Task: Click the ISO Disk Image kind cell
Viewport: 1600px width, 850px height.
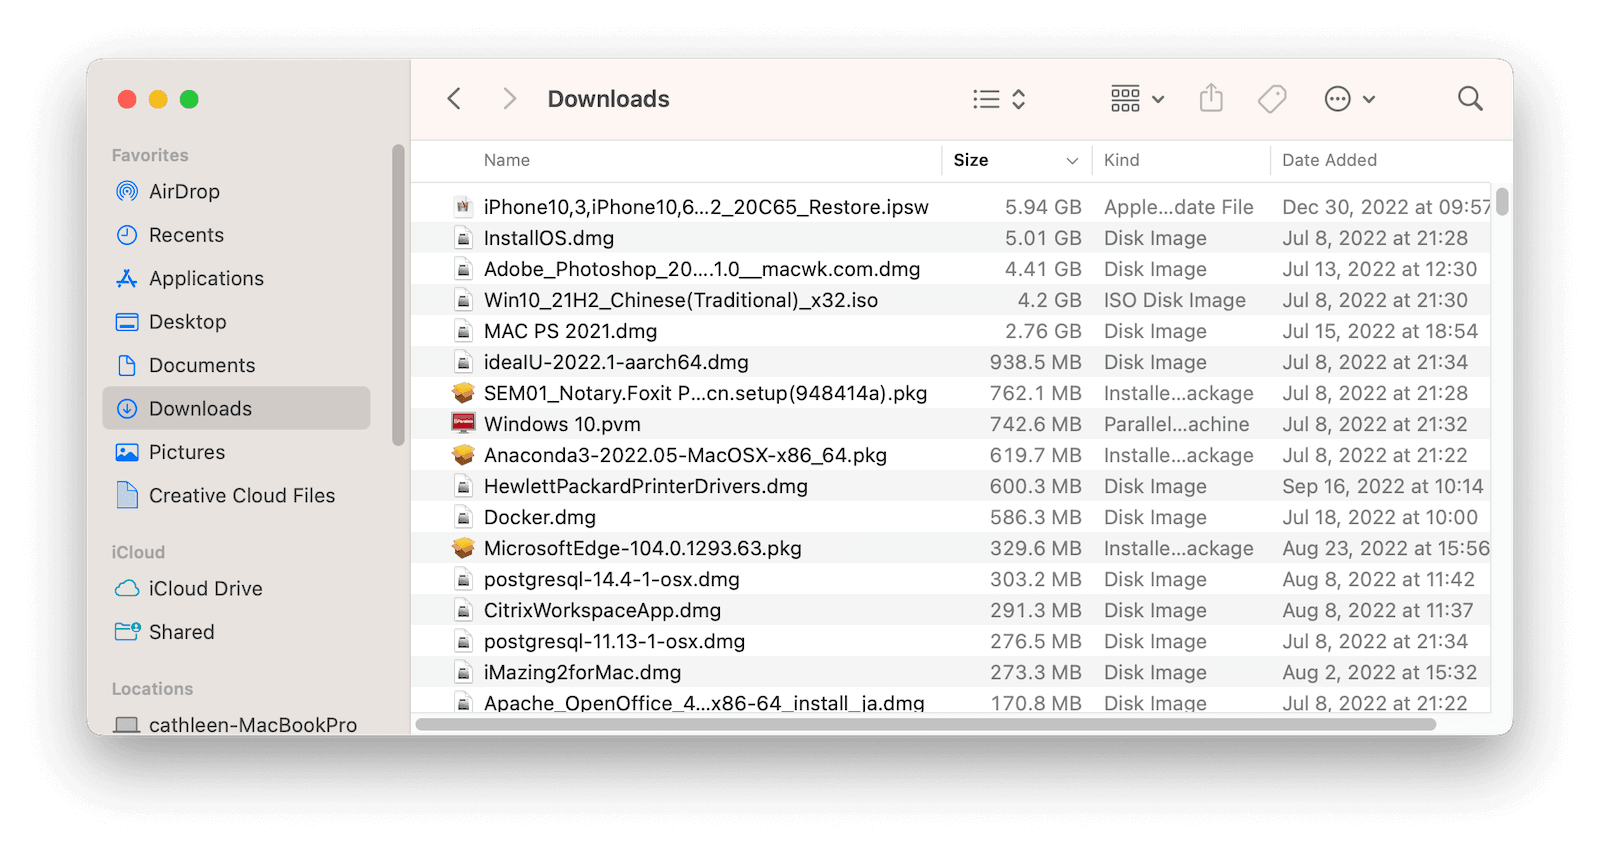Action: 1174,300
